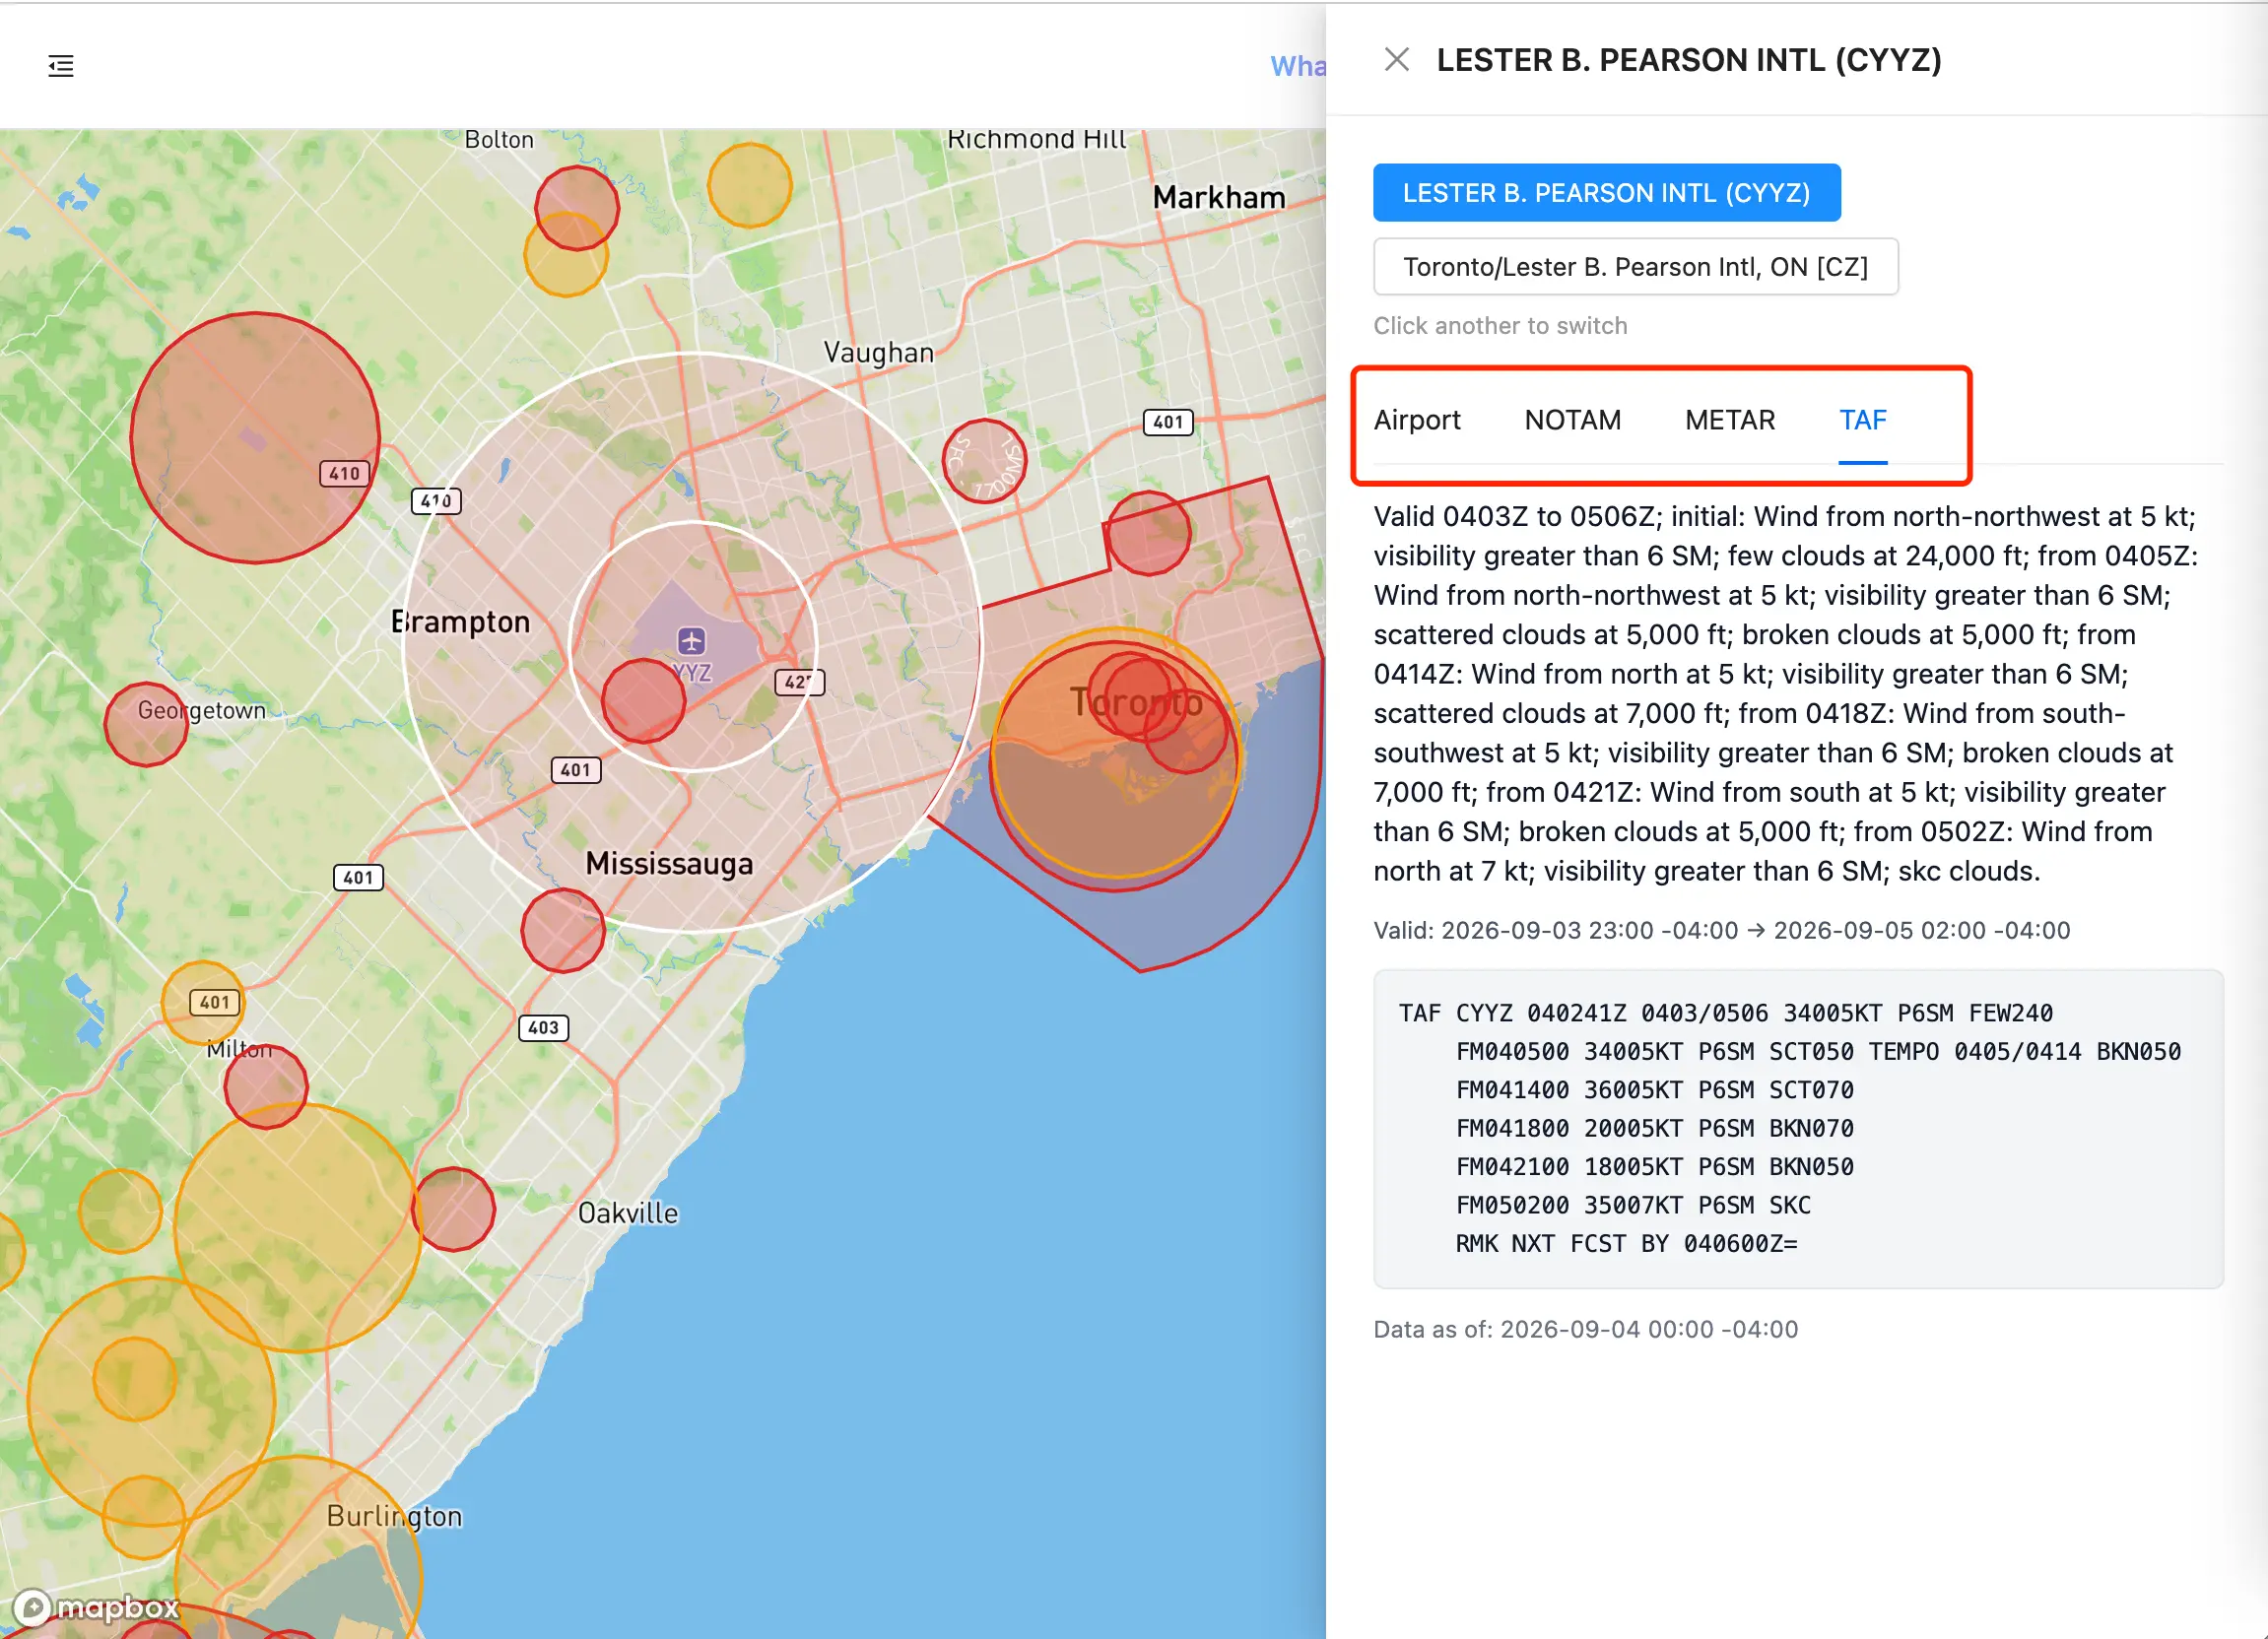Click the red circle over Georgetown

(x=146, y=724)
